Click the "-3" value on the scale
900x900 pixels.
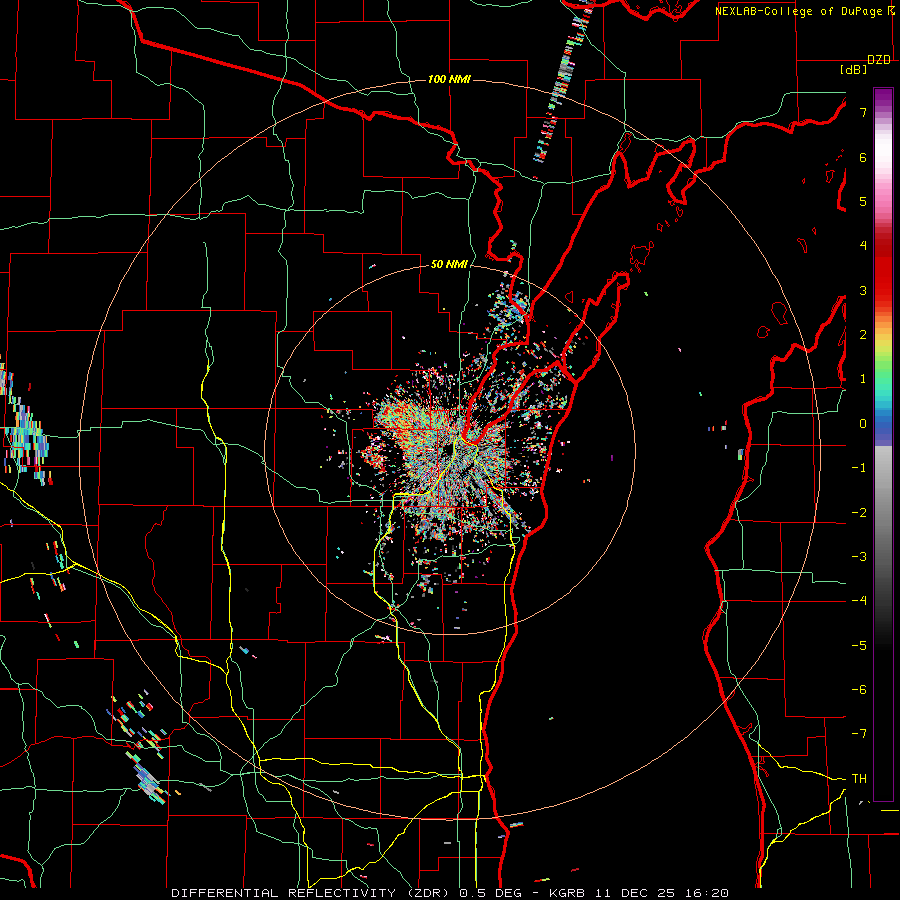pos(859,557)
